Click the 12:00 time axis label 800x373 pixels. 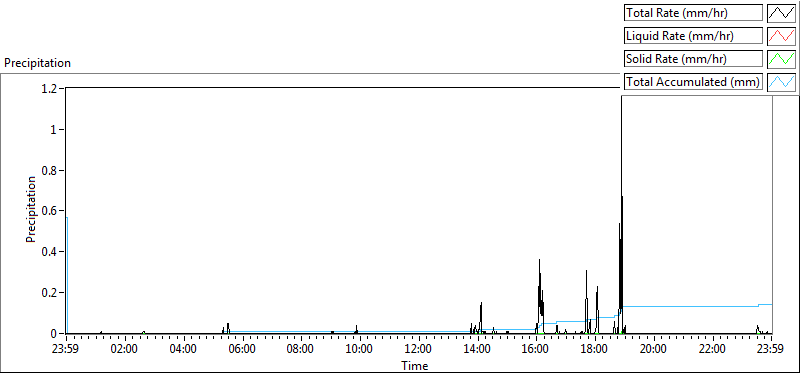pyautogui.click(x=419, y=350)
